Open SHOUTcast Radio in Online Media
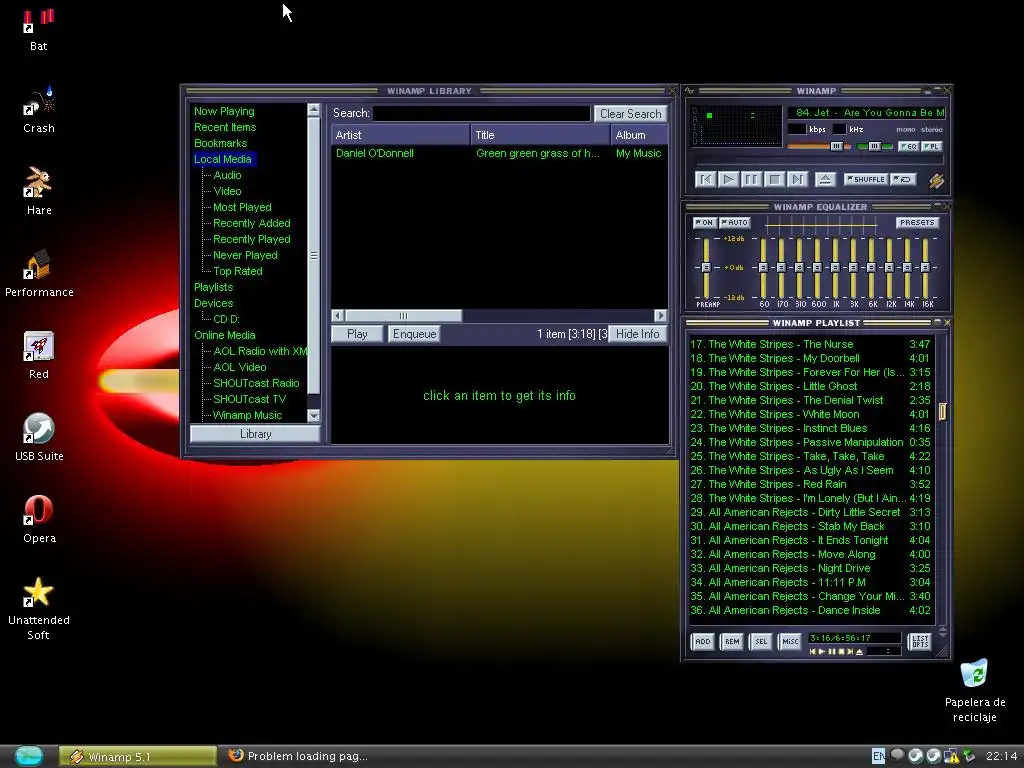Screen dimensions: 1024x768 pos(256,383)
